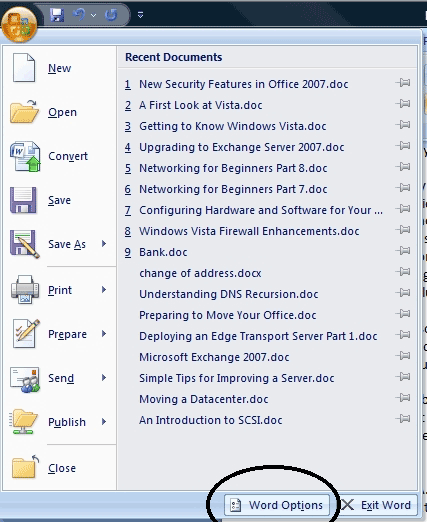Open Customize Quick Access Toolbar dropdown
The image size is (427, 522).
140,15
